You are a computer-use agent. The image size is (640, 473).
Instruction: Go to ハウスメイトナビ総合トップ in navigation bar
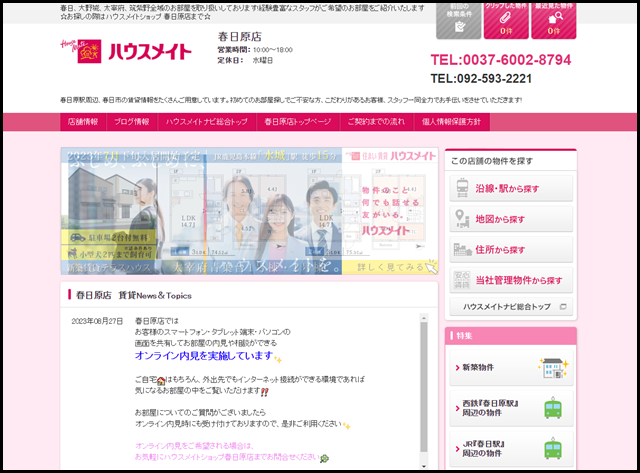click(207, 122)
